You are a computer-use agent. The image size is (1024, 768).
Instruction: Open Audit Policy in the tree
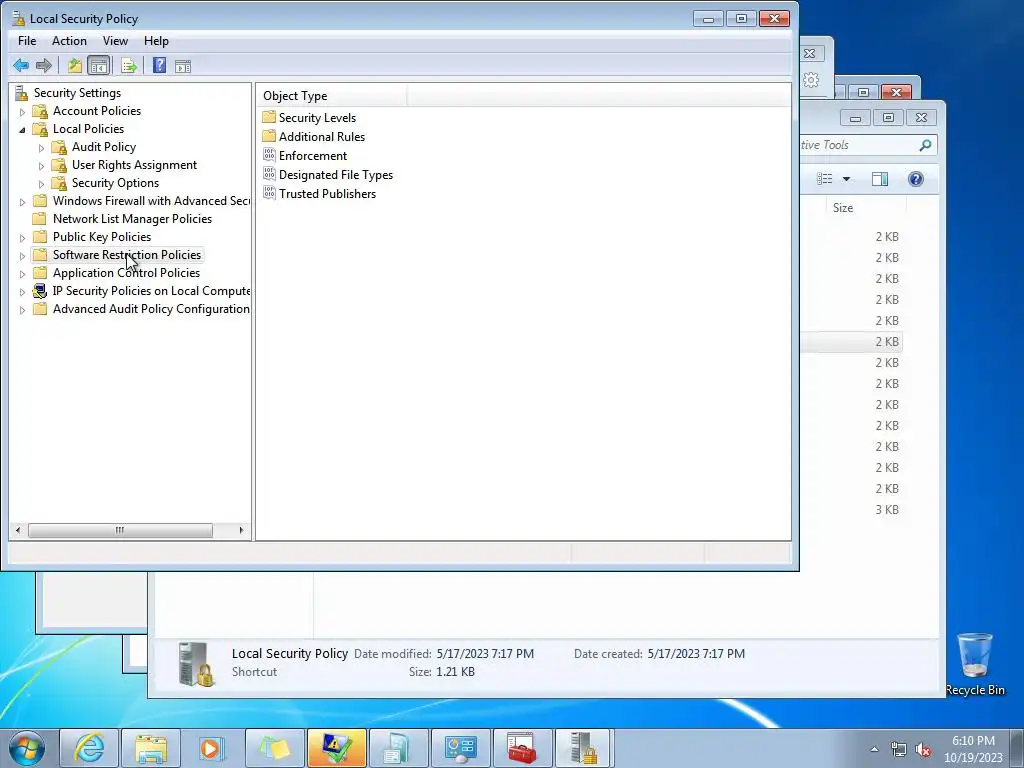tap(104, 147)
